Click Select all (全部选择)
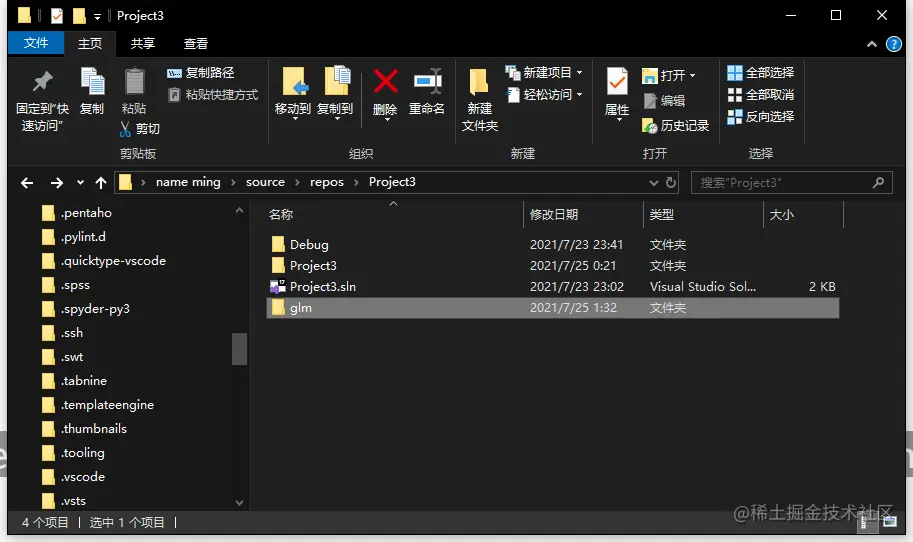The image size is (913, 542). pyautogui.click(x=761, y=73)
